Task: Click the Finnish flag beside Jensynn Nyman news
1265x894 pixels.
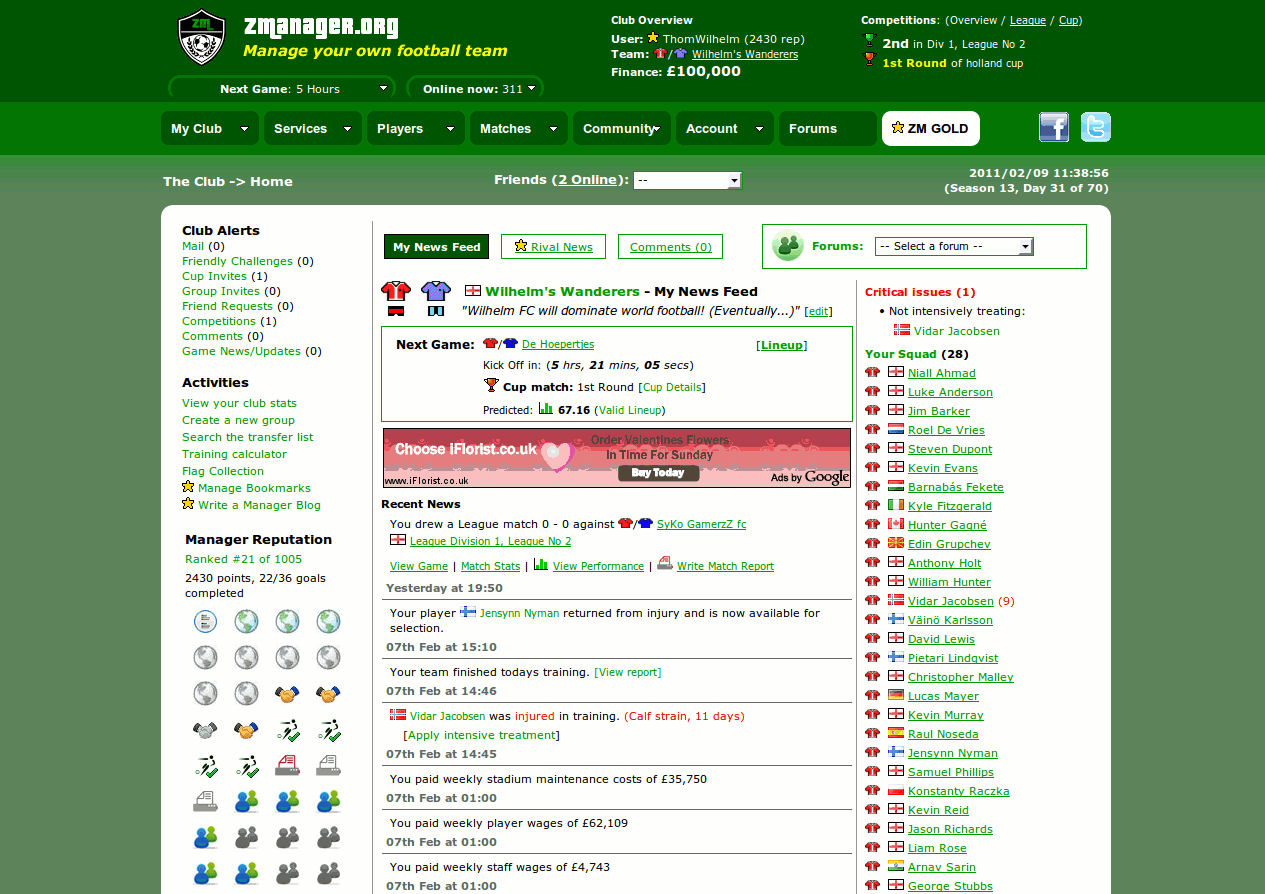Action: tap(468, 612)
